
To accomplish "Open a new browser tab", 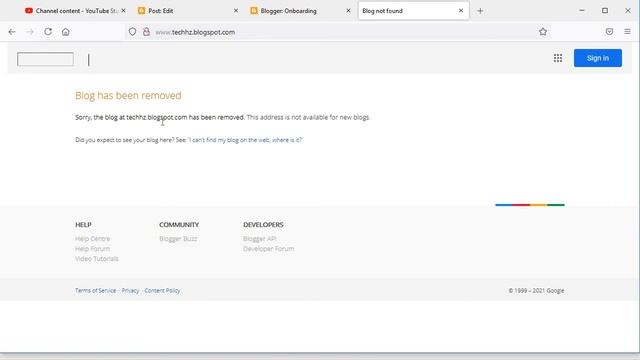I will click(480, 11).
